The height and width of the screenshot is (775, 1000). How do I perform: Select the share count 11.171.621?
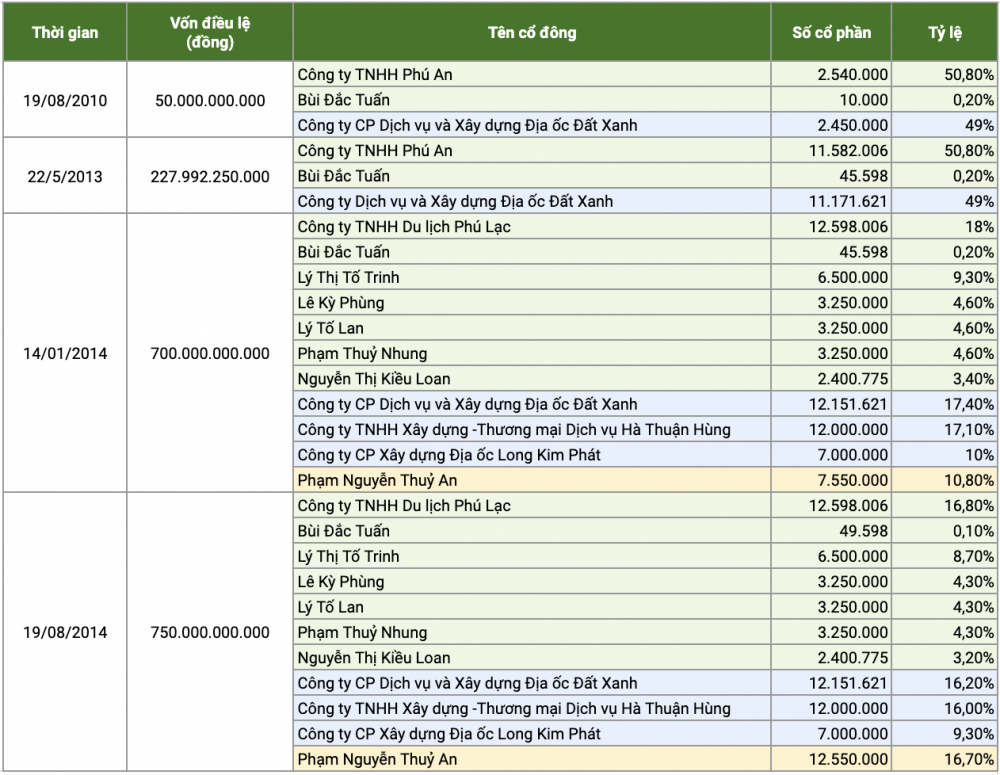point(848,202)
